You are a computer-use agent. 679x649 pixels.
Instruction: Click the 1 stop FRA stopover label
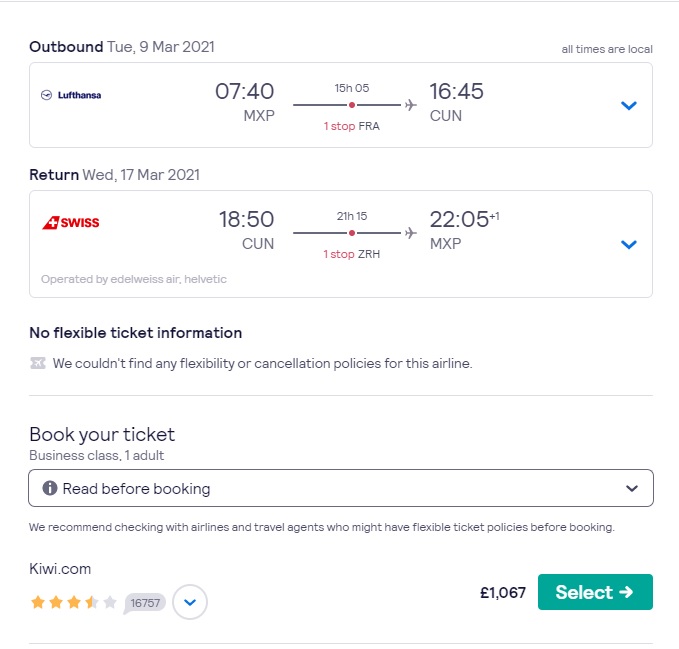(352, 126)
